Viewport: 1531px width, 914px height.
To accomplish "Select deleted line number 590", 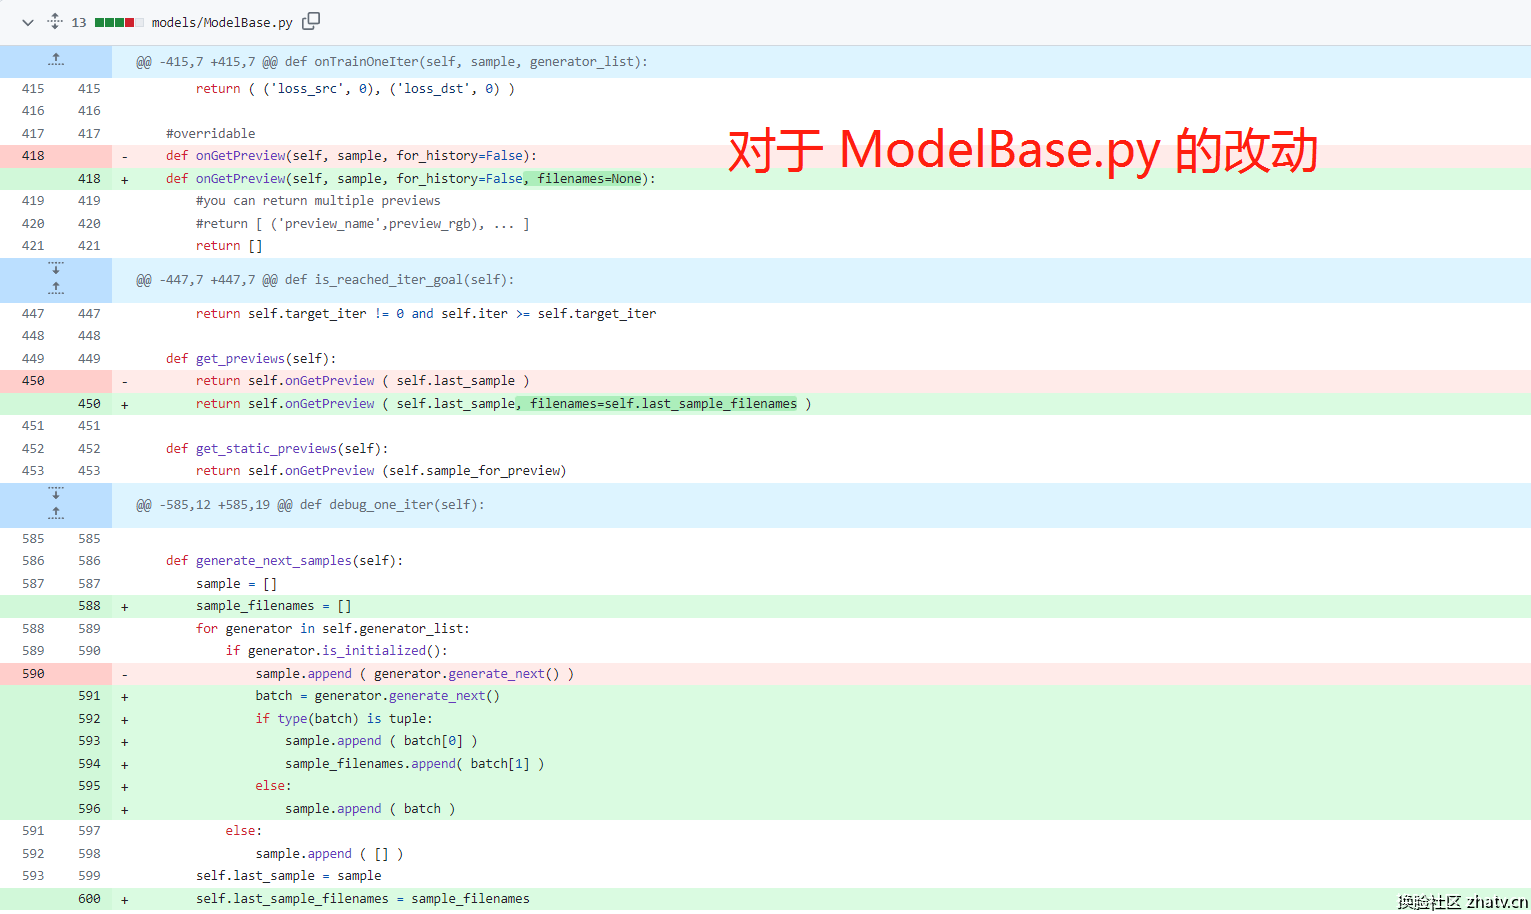I will tap(33, 674).
